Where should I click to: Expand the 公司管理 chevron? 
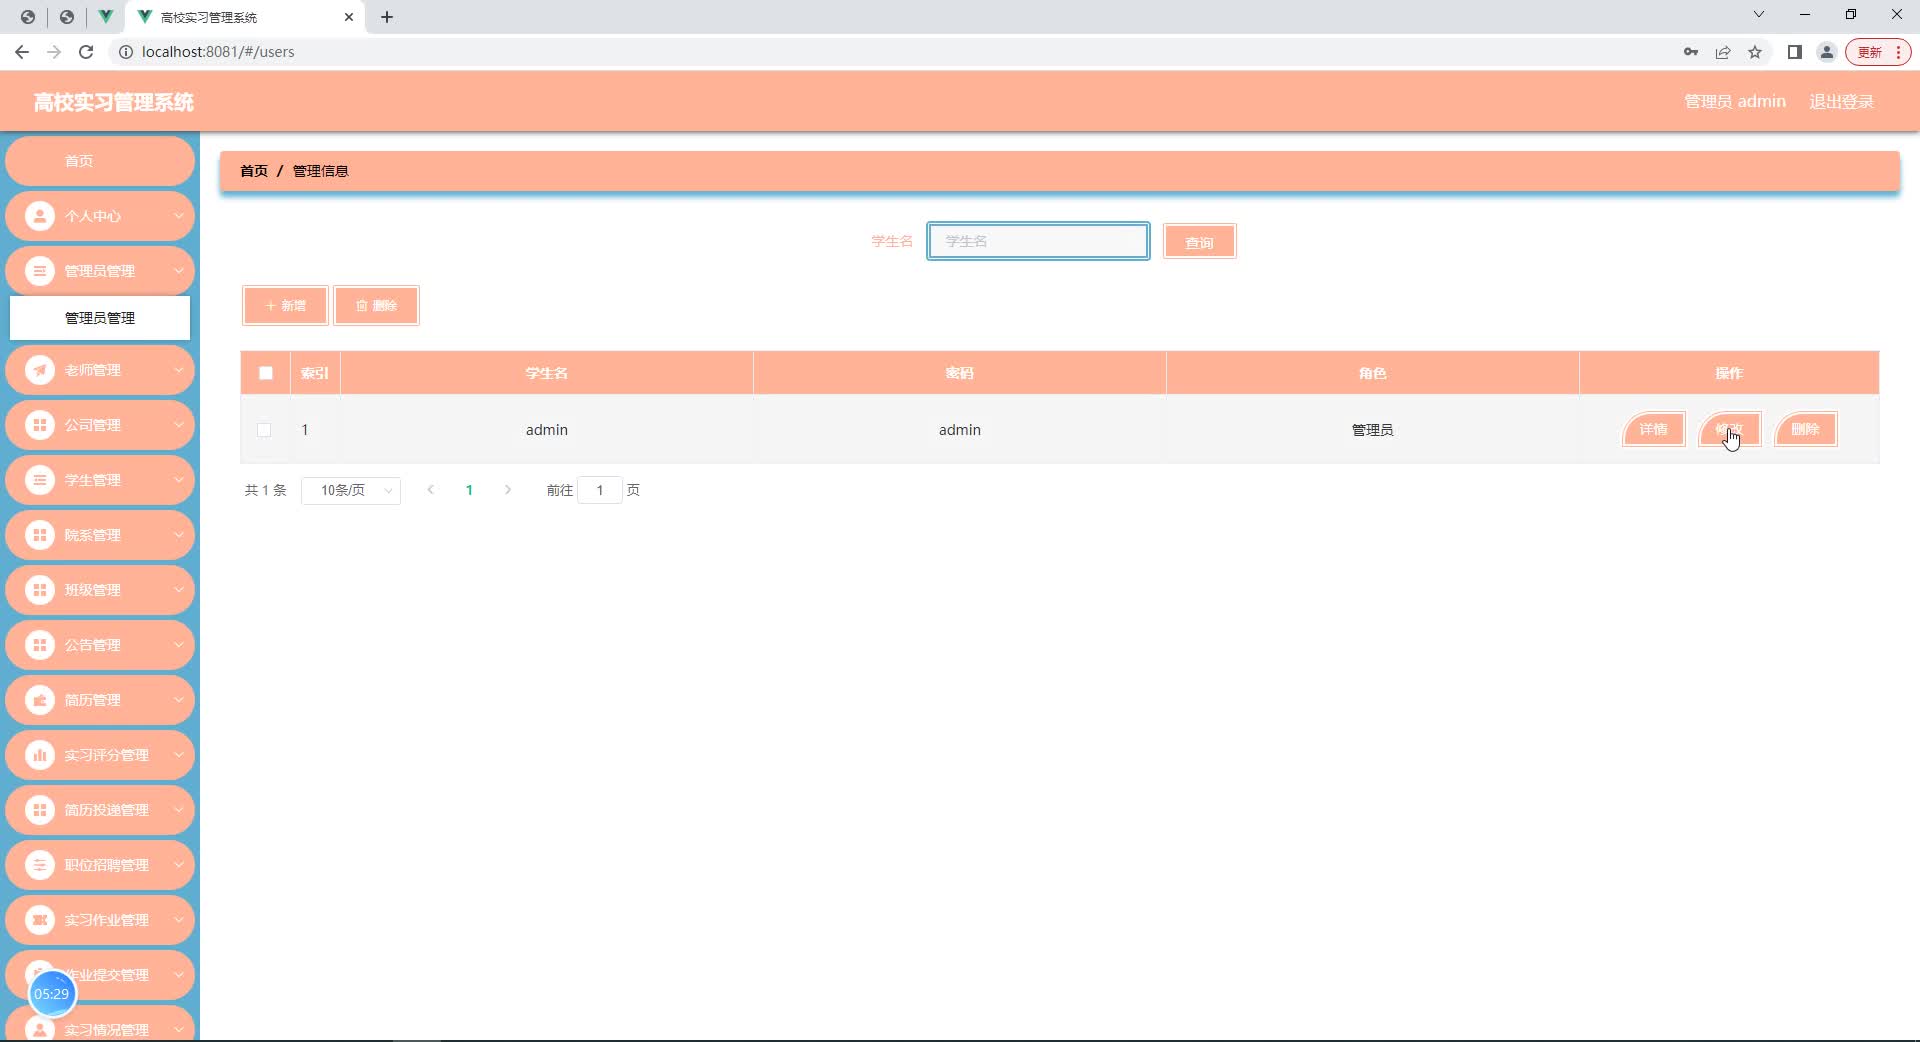click(x=178, y=425)
